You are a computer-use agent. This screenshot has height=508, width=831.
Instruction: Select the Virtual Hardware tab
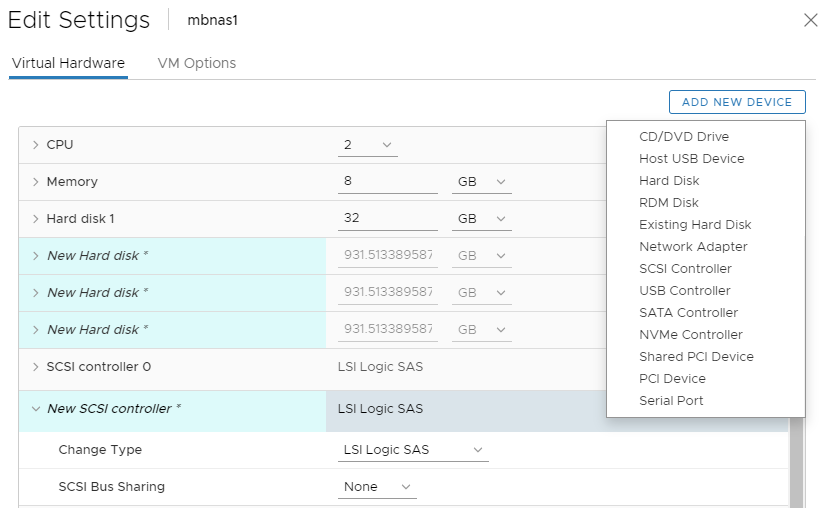[x=68, y=63]
